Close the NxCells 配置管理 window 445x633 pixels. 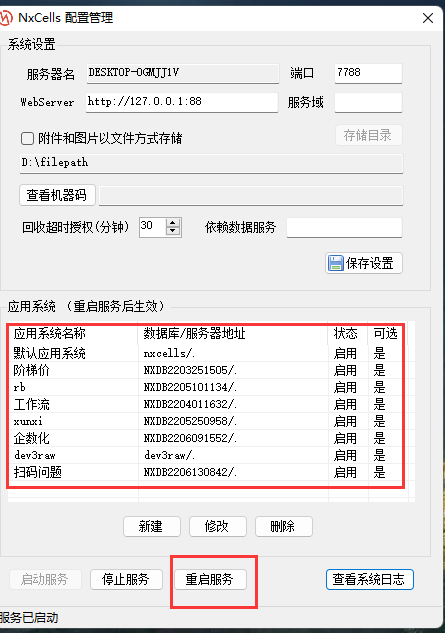click(x=428, y=18)
